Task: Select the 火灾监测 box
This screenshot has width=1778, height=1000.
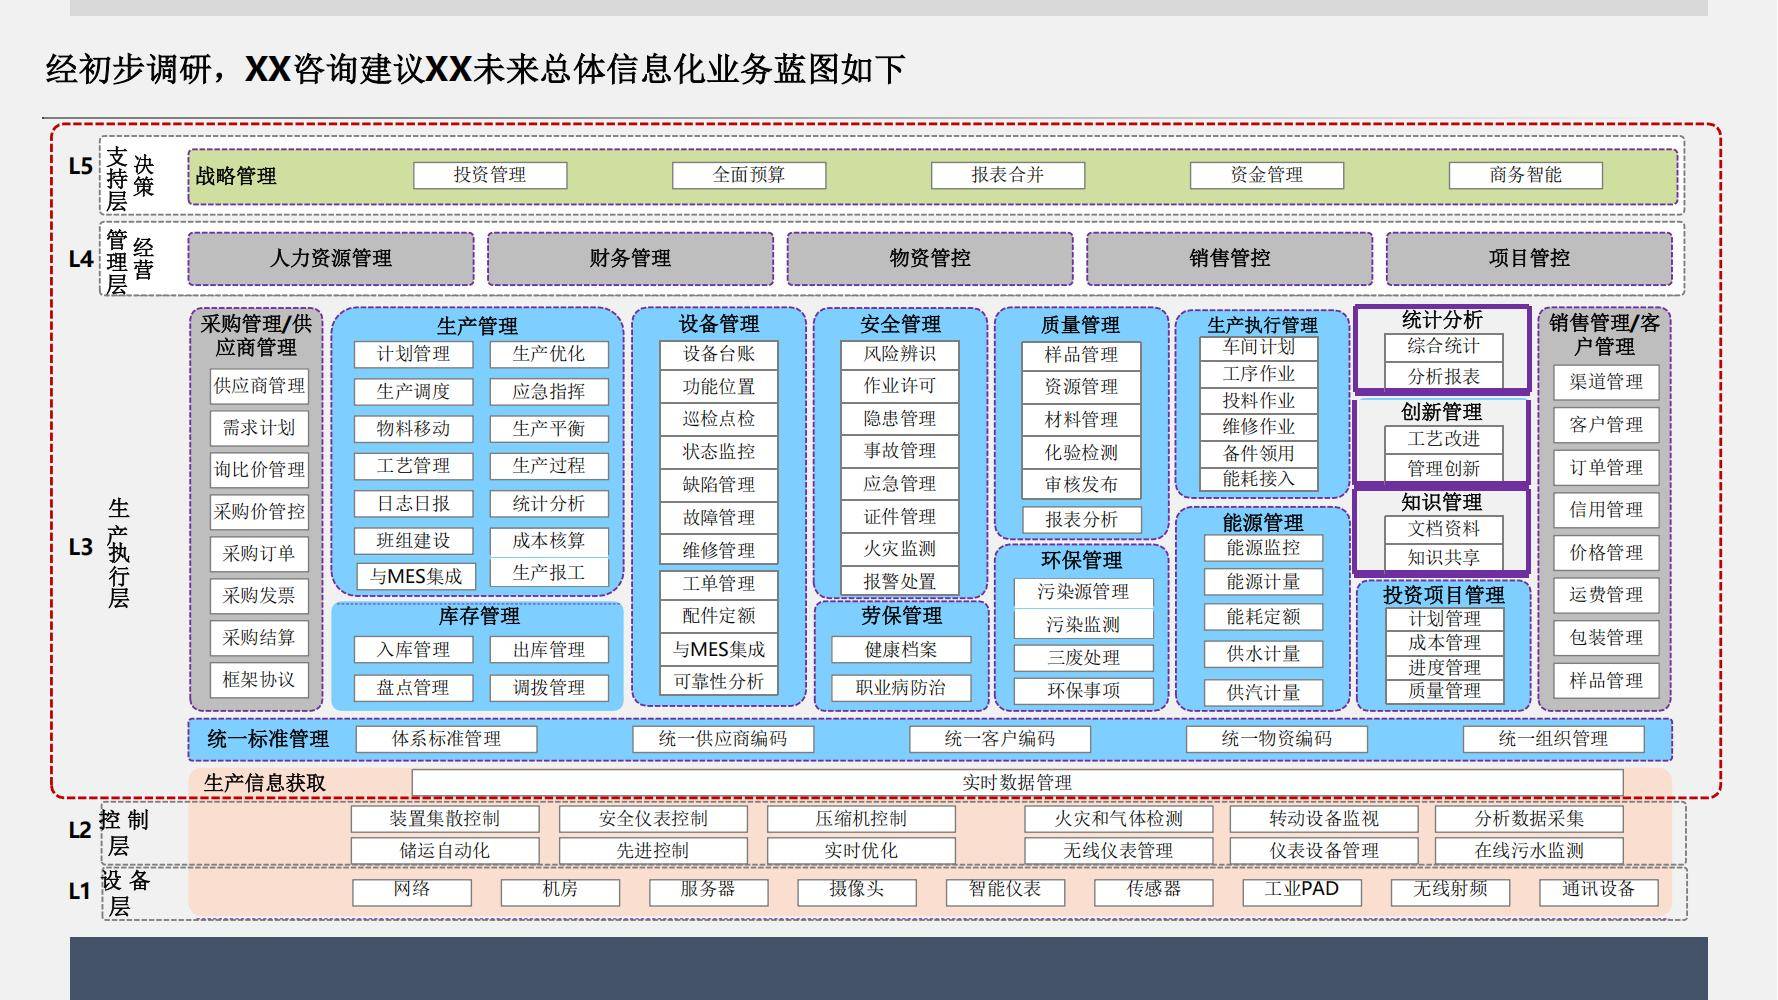Action: point(900,549)
